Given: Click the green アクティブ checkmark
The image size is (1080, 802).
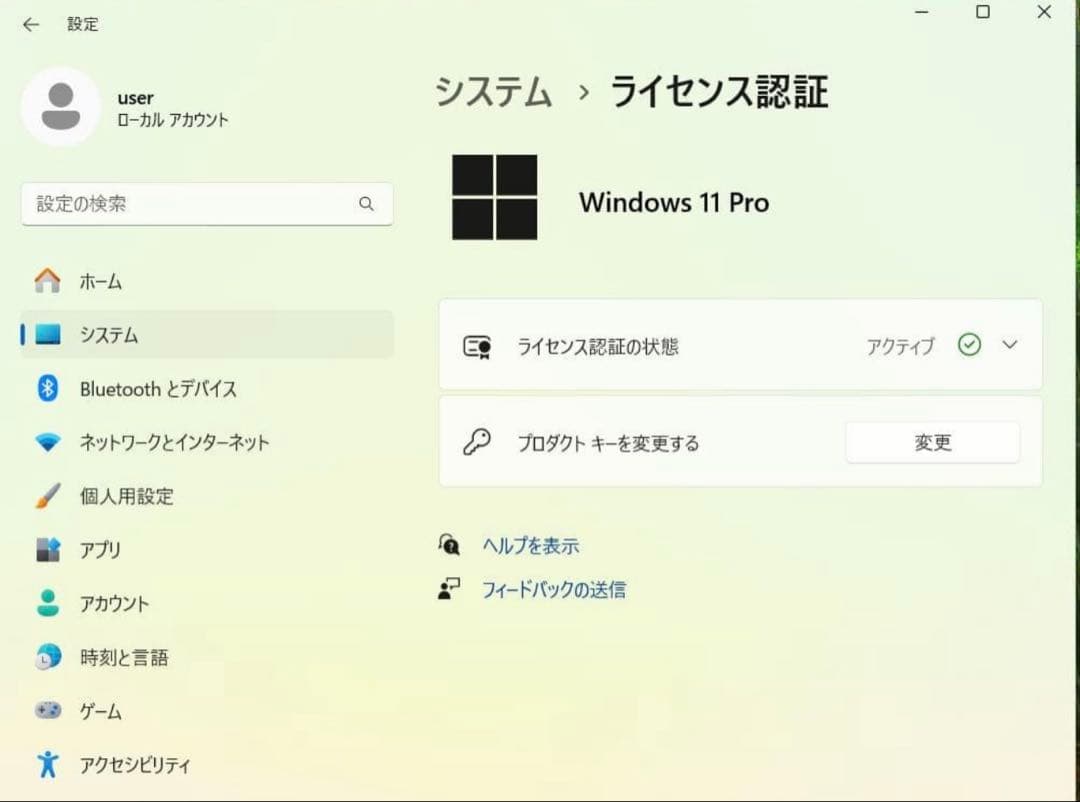Looking at the screenshot, I should (x=968, y=345).
